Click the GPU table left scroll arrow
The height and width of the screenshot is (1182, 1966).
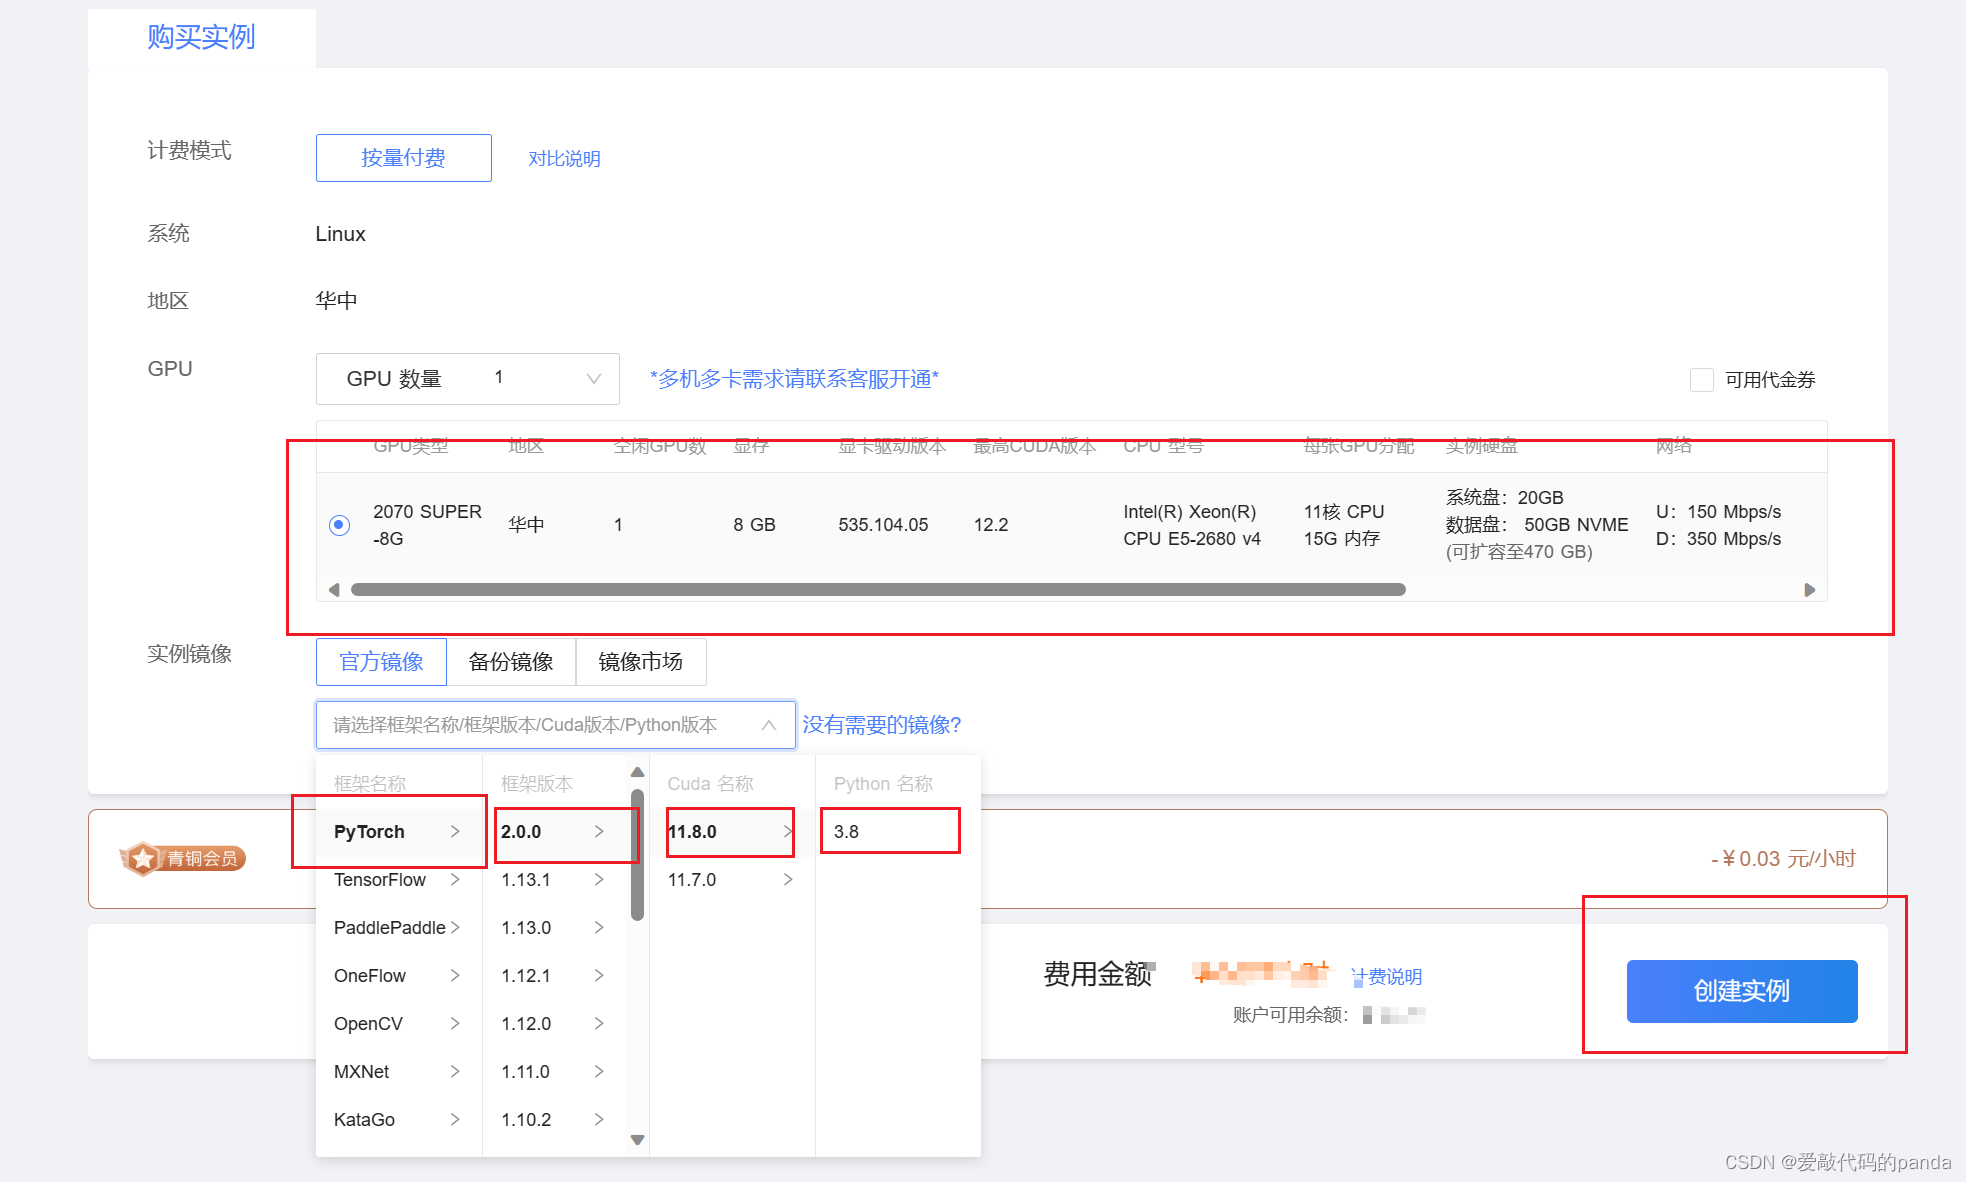(x=334, y=590)
